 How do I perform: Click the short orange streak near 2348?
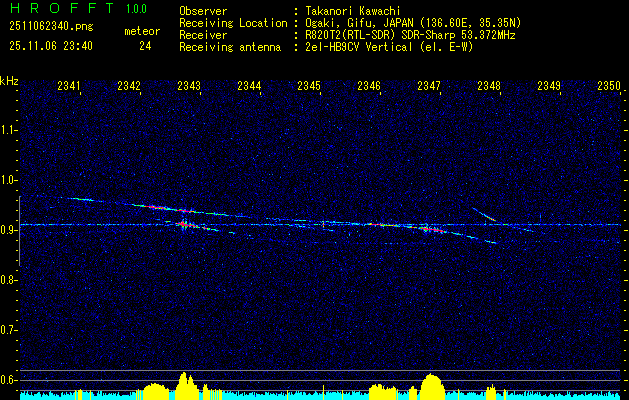click(x=490, y=217)
